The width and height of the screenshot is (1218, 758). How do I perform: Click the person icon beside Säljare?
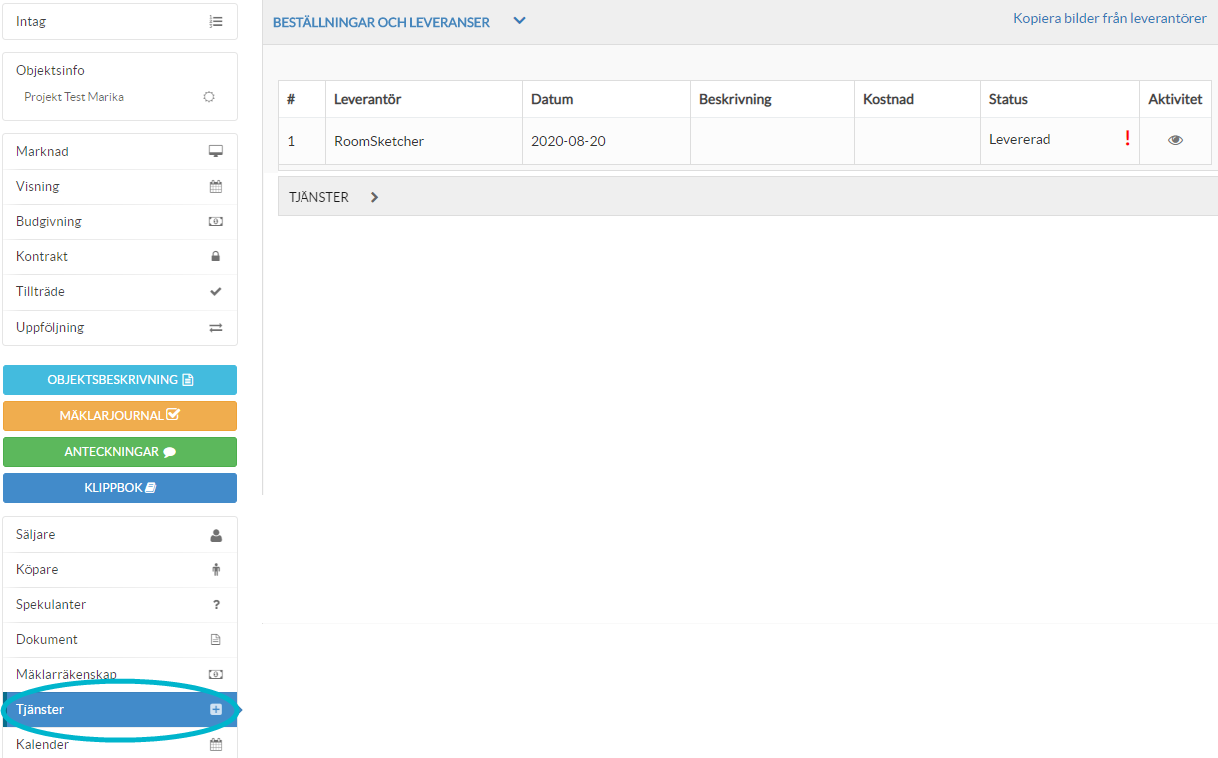[x=215, y=535]
